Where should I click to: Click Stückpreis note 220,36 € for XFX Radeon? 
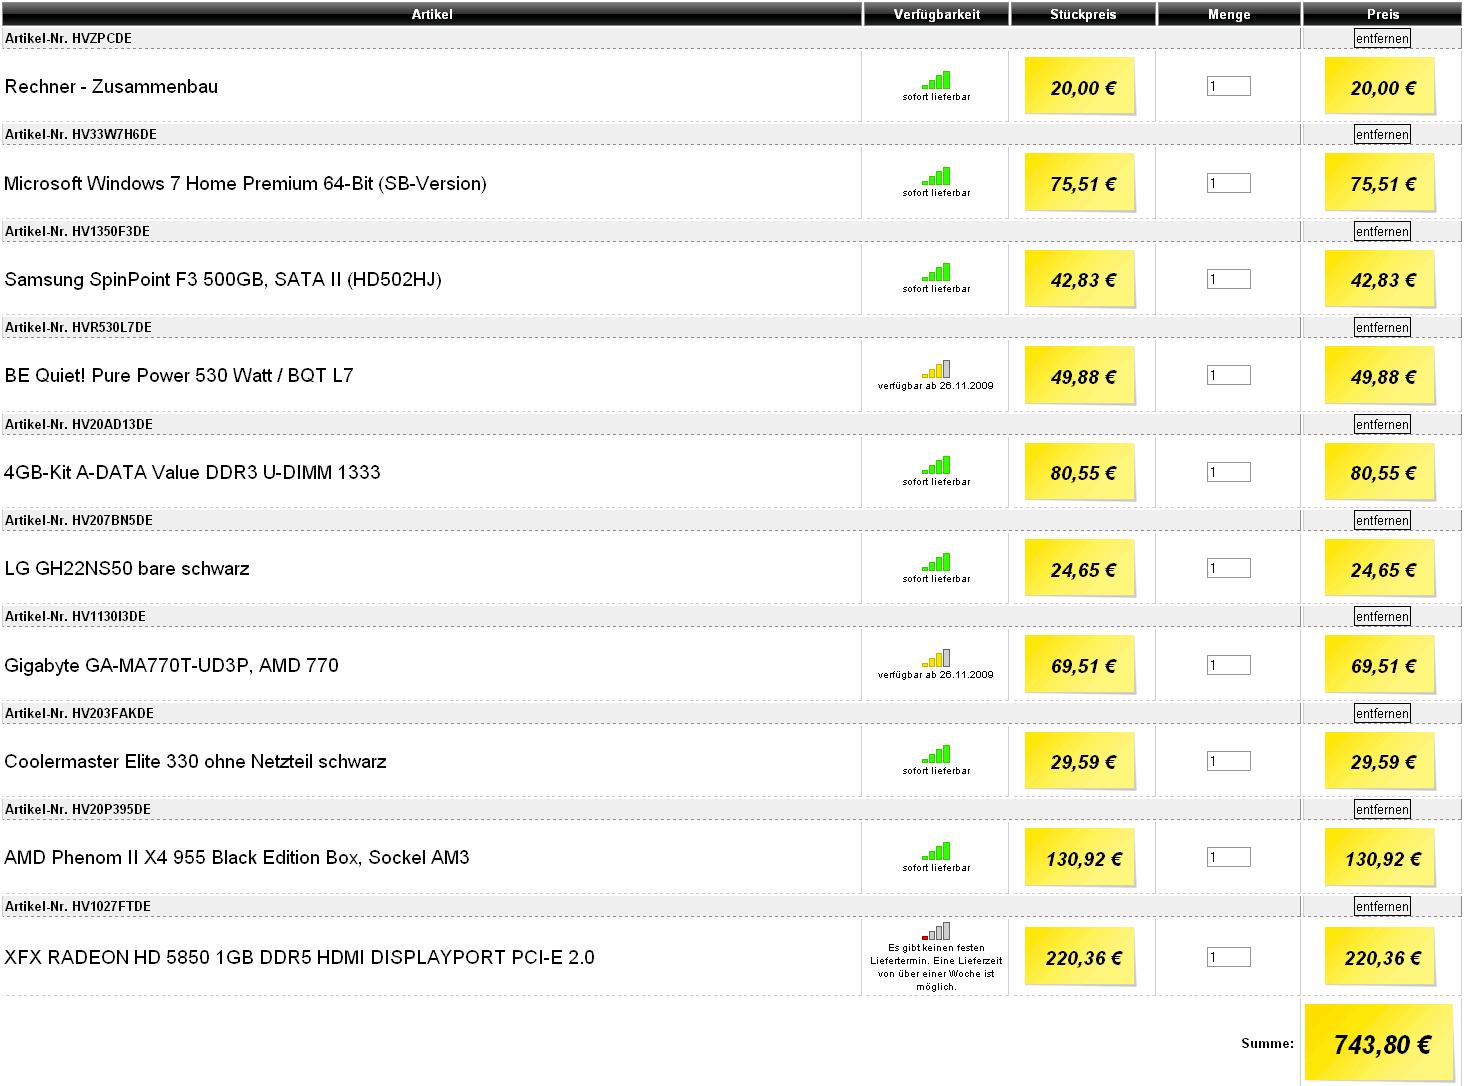(1081, 957)
